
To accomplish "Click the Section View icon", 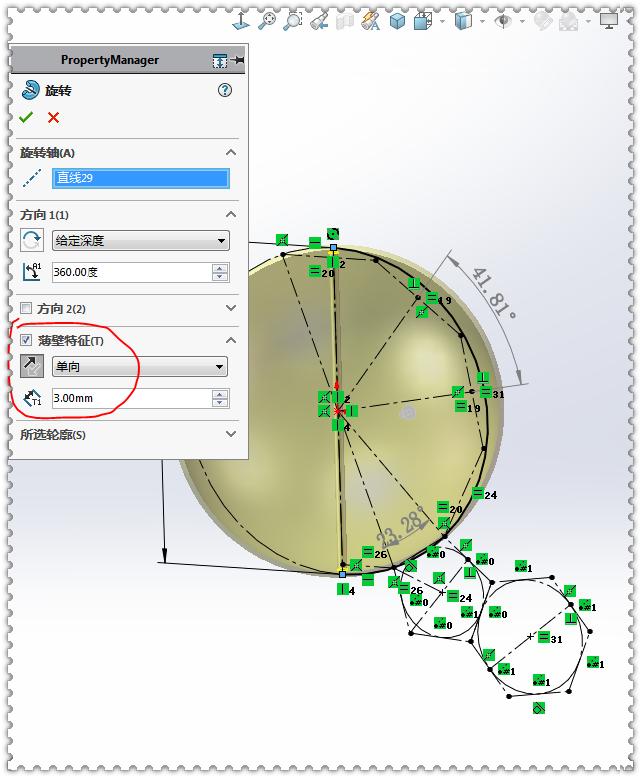I will pyautogui.click(x=344, y=21).
